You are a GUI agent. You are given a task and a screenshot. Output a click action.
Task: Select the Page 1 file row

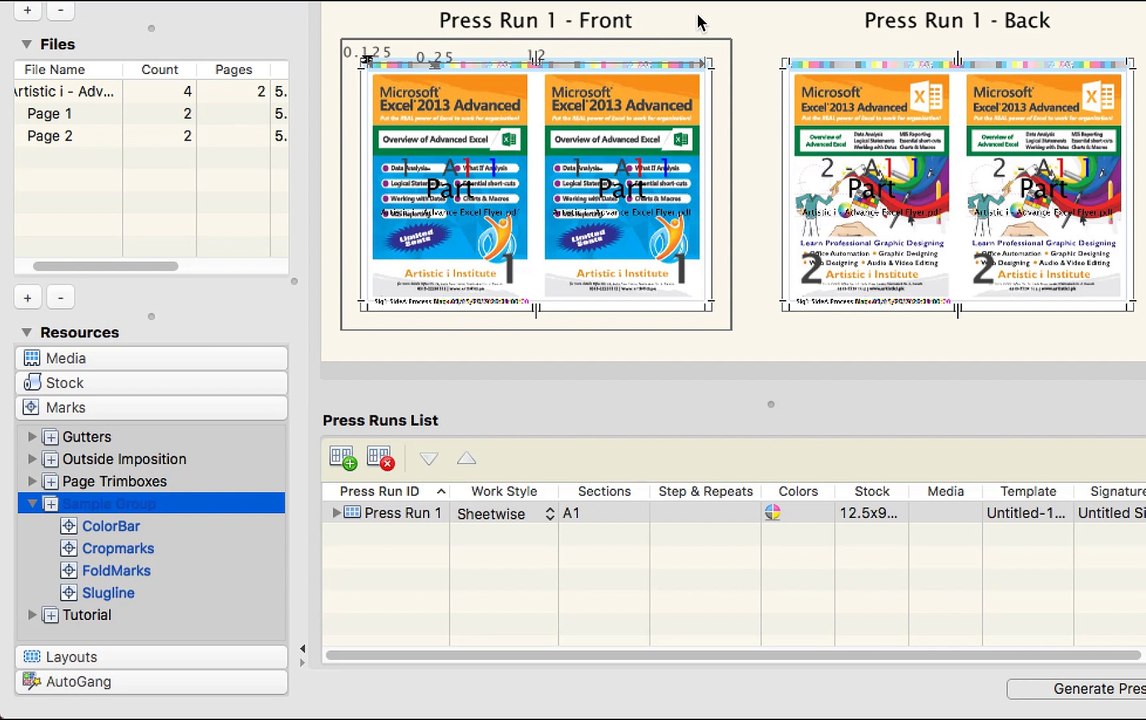tap(151, 113)
